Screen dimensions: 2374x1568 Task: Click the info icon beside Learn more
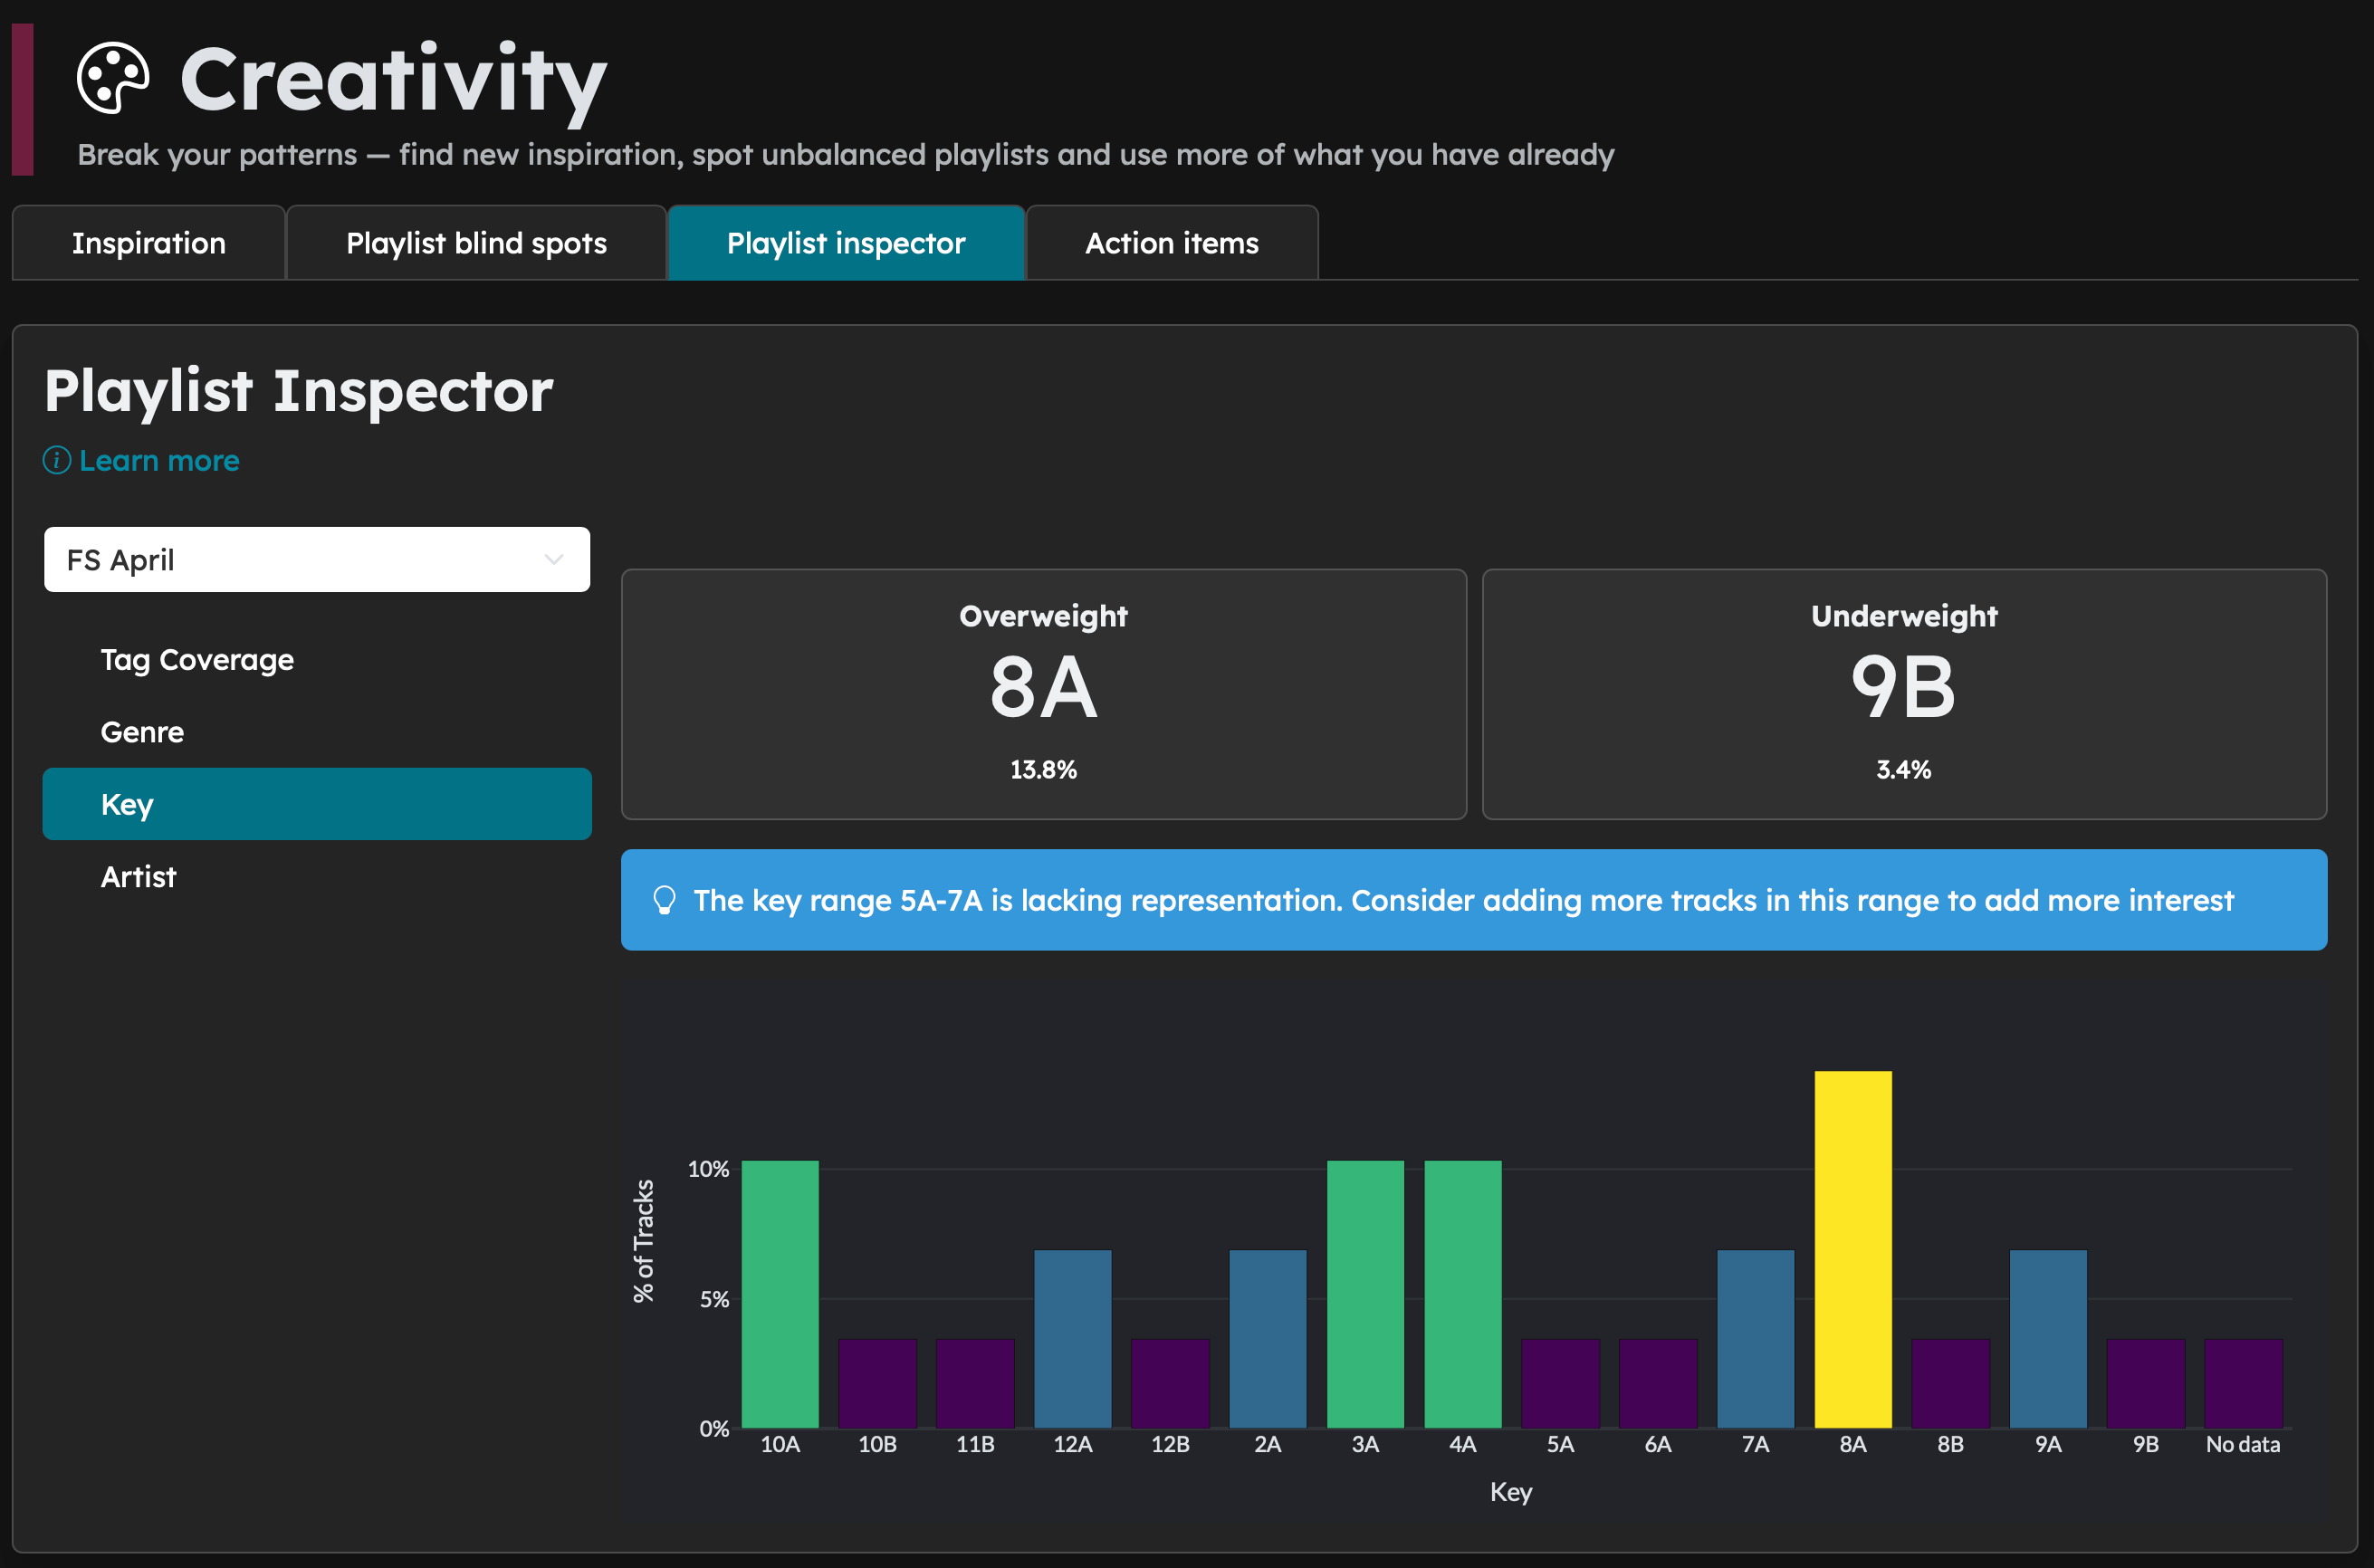point(57,460)
